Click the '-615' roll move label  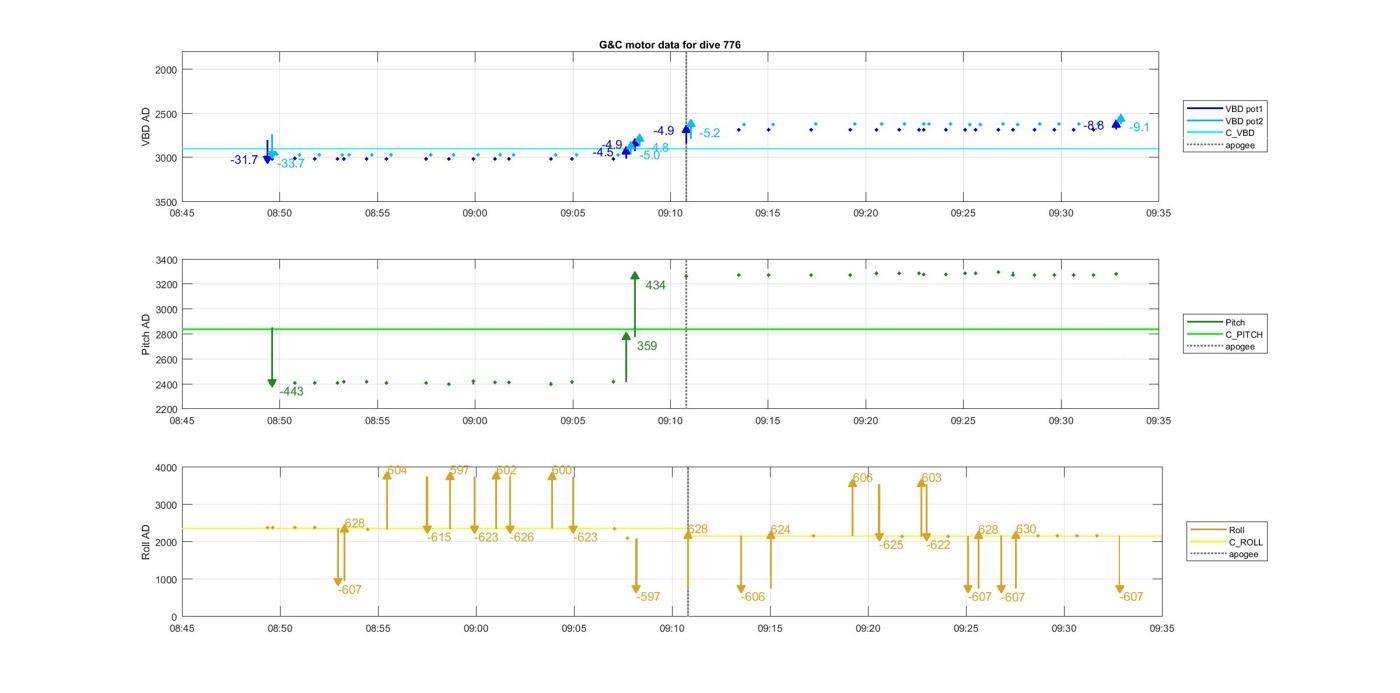[439, 537]
